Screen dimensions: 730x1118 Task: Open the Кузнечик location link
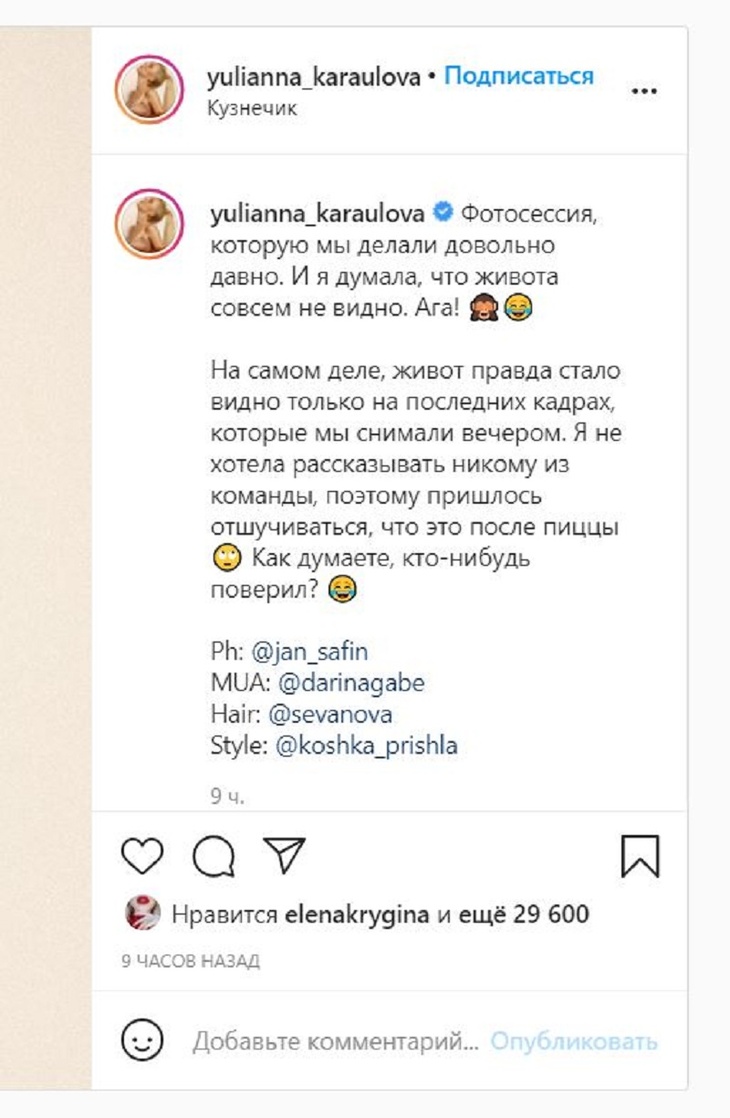coord(252,108)
